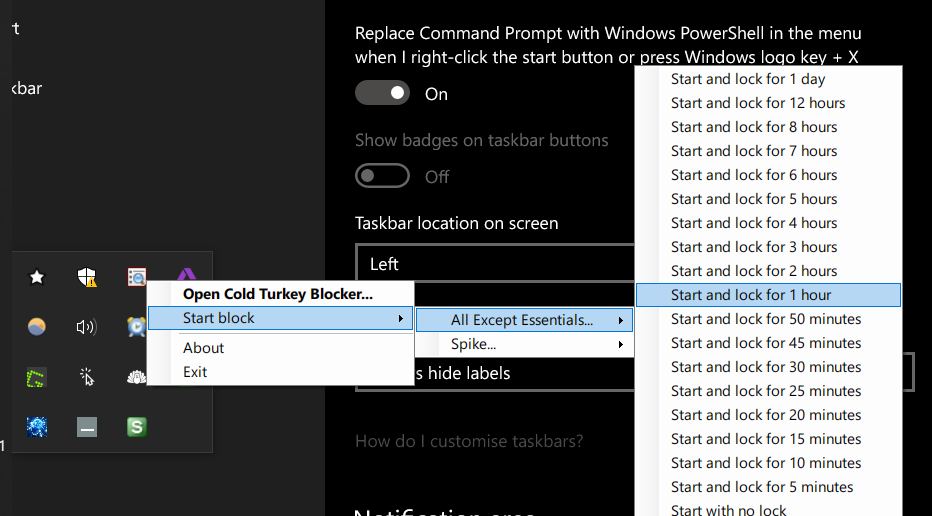
Task: Choose Start and lock for 2 hours
Action: point(769,270)
